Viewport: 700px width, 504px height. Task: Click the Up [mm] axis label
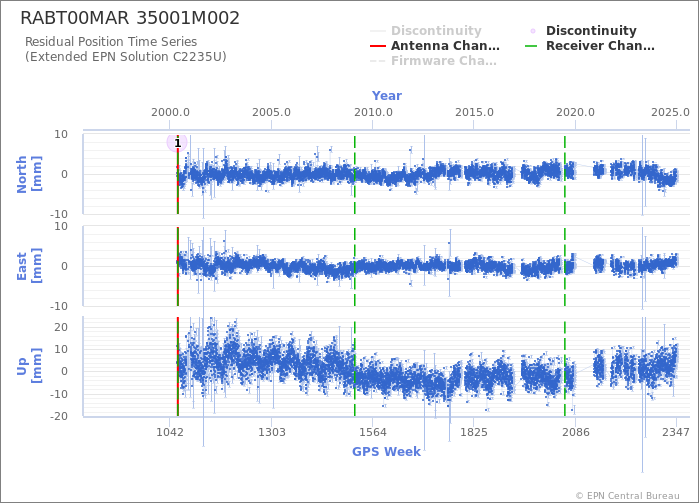coord(29,367)
